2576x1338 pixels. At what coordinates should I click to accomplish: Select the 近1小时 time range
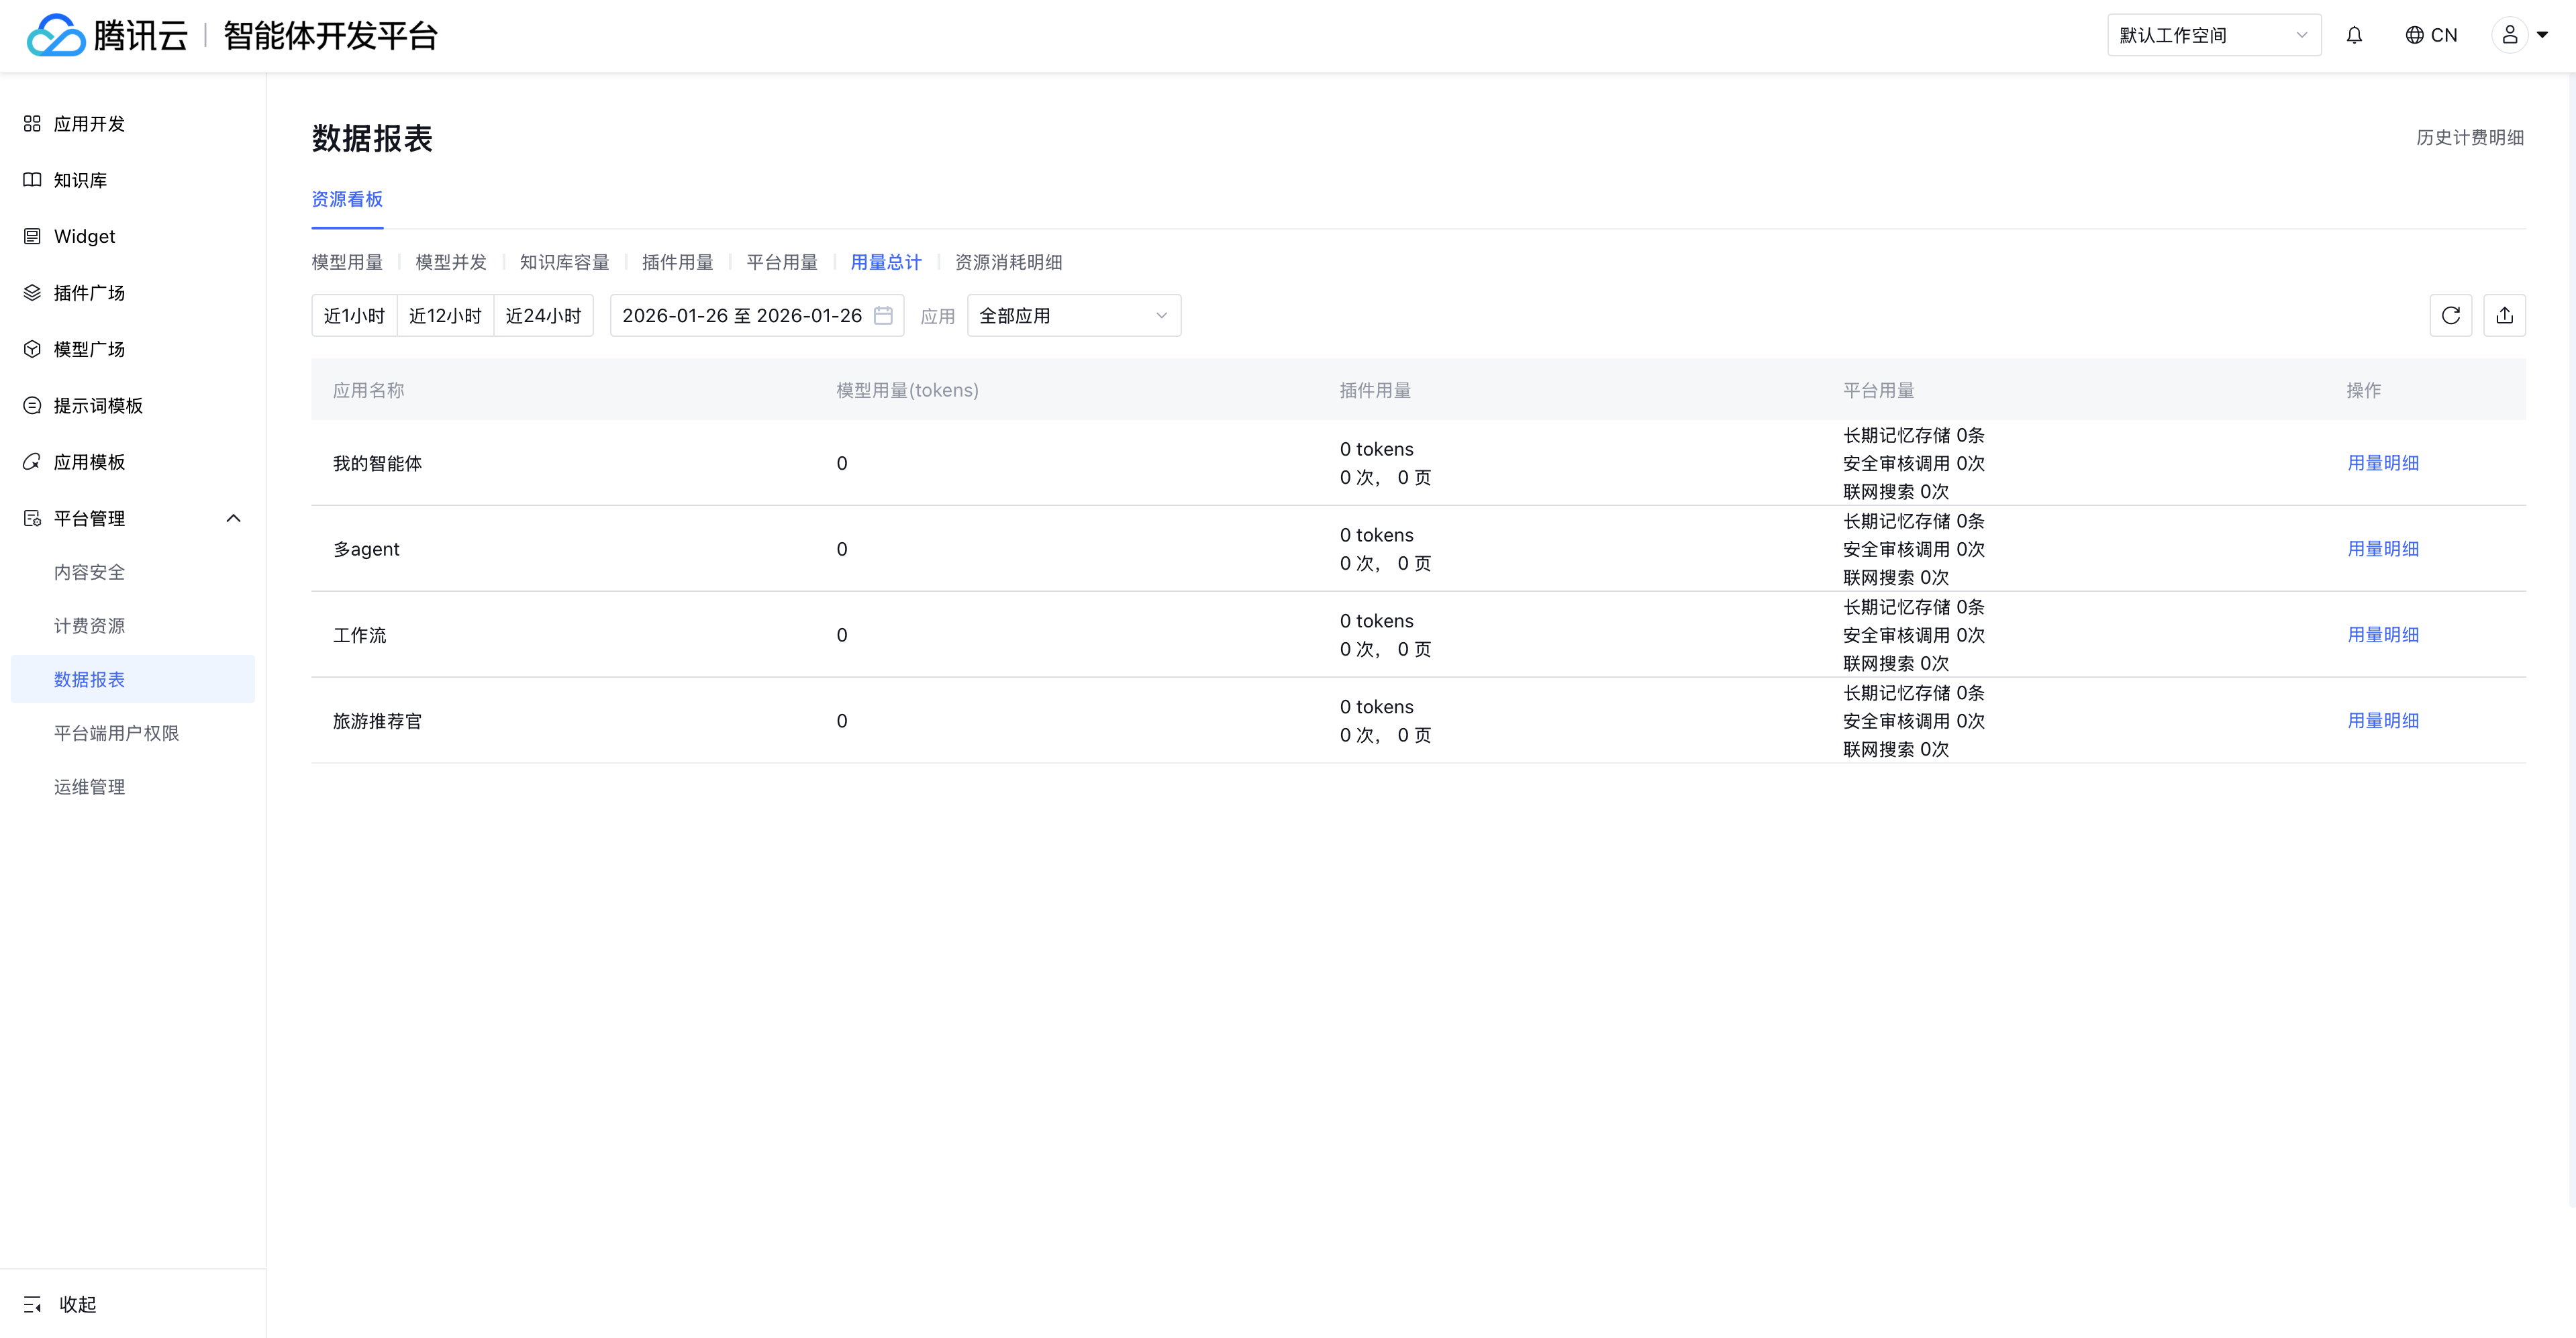pos(354,316)
